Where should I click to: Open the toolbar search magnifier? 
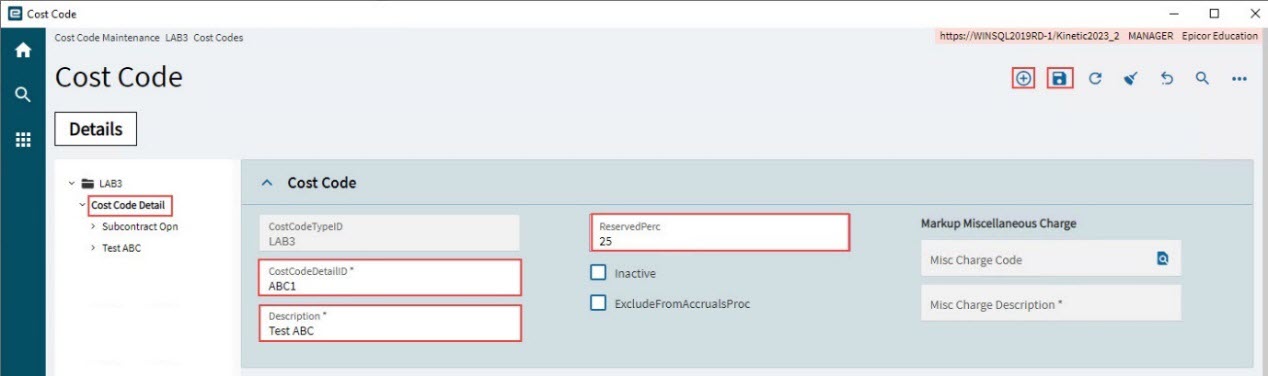1202,78
